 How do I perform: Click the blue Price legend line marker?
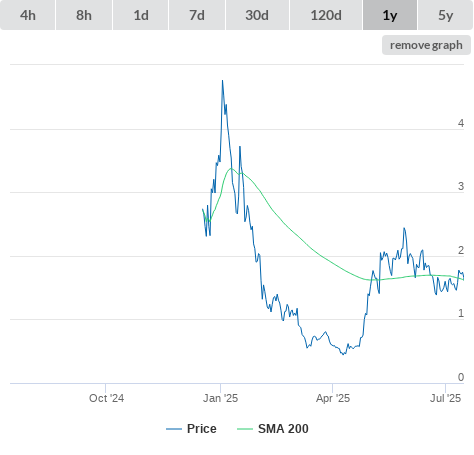174,429
